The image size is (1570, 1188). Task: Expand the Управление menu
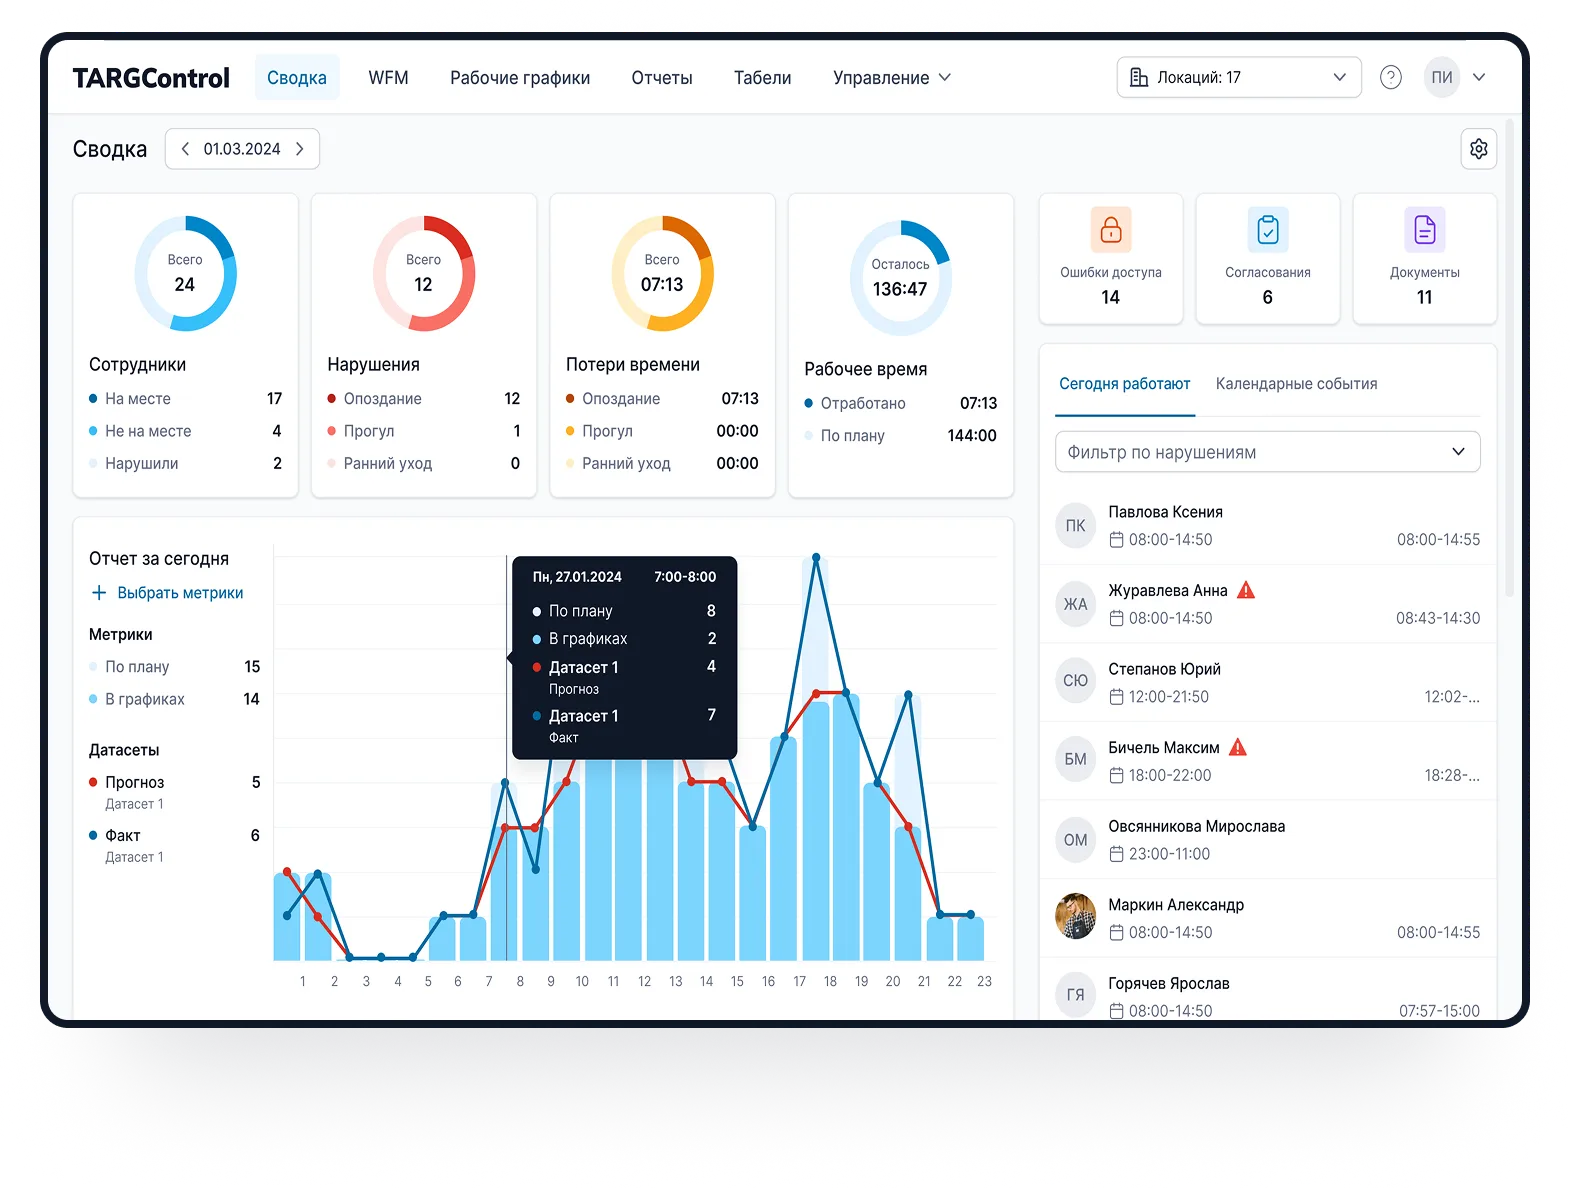891,78
